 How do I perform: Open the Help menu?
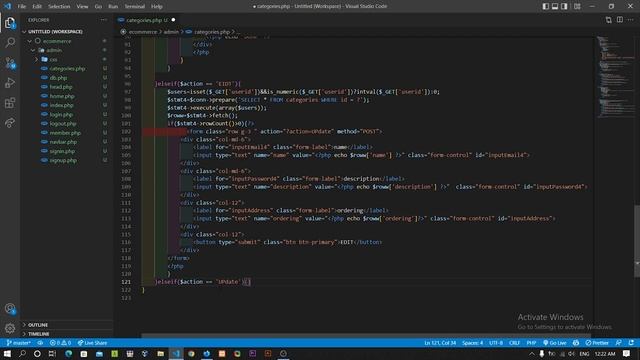(x=157, y=6)
